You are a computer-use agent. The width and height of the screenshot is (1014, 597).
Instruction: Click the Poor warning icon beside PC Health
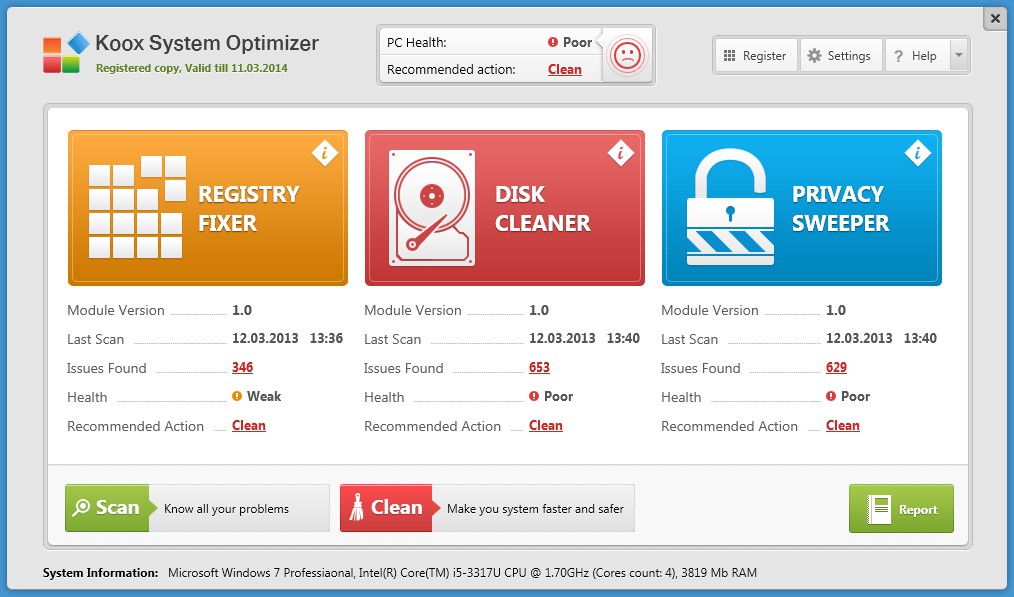(552, 42)
